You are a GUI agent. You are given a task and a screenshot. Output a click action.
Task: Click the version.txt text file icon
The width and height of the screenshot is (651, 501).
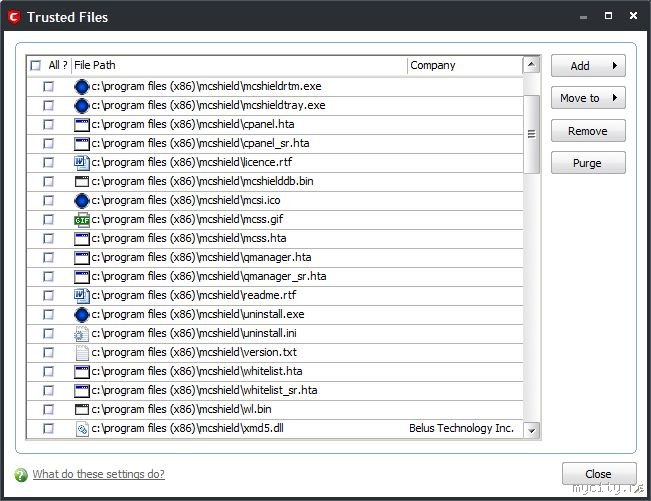pyautogui.click(x=82, y=353)
